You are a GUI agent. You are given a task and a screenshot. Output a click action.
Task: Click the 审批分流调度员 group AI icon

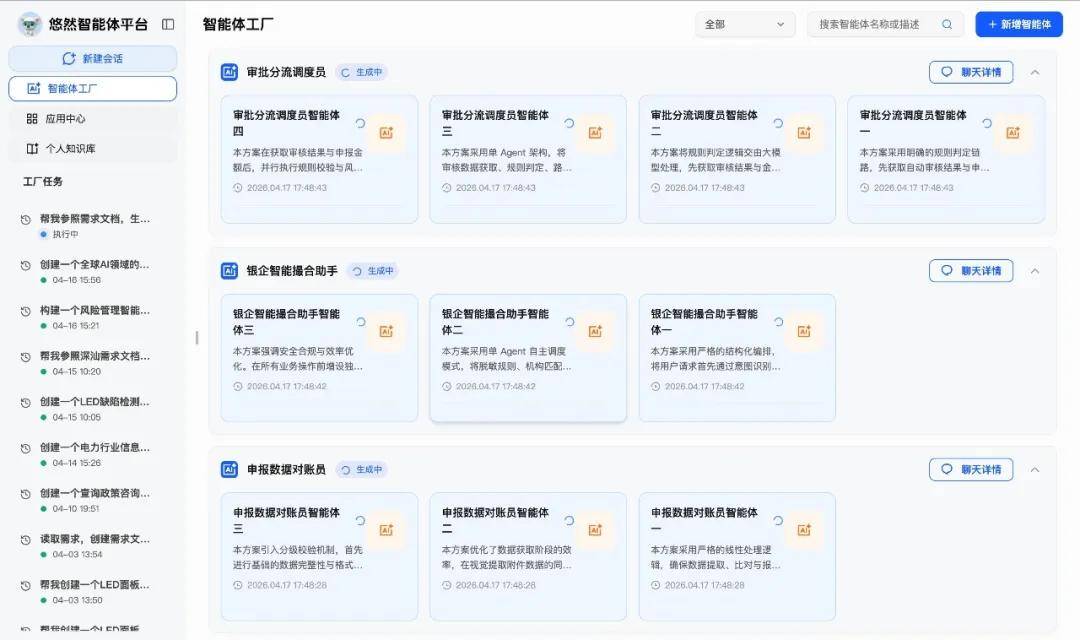click(x=229, y=72)
